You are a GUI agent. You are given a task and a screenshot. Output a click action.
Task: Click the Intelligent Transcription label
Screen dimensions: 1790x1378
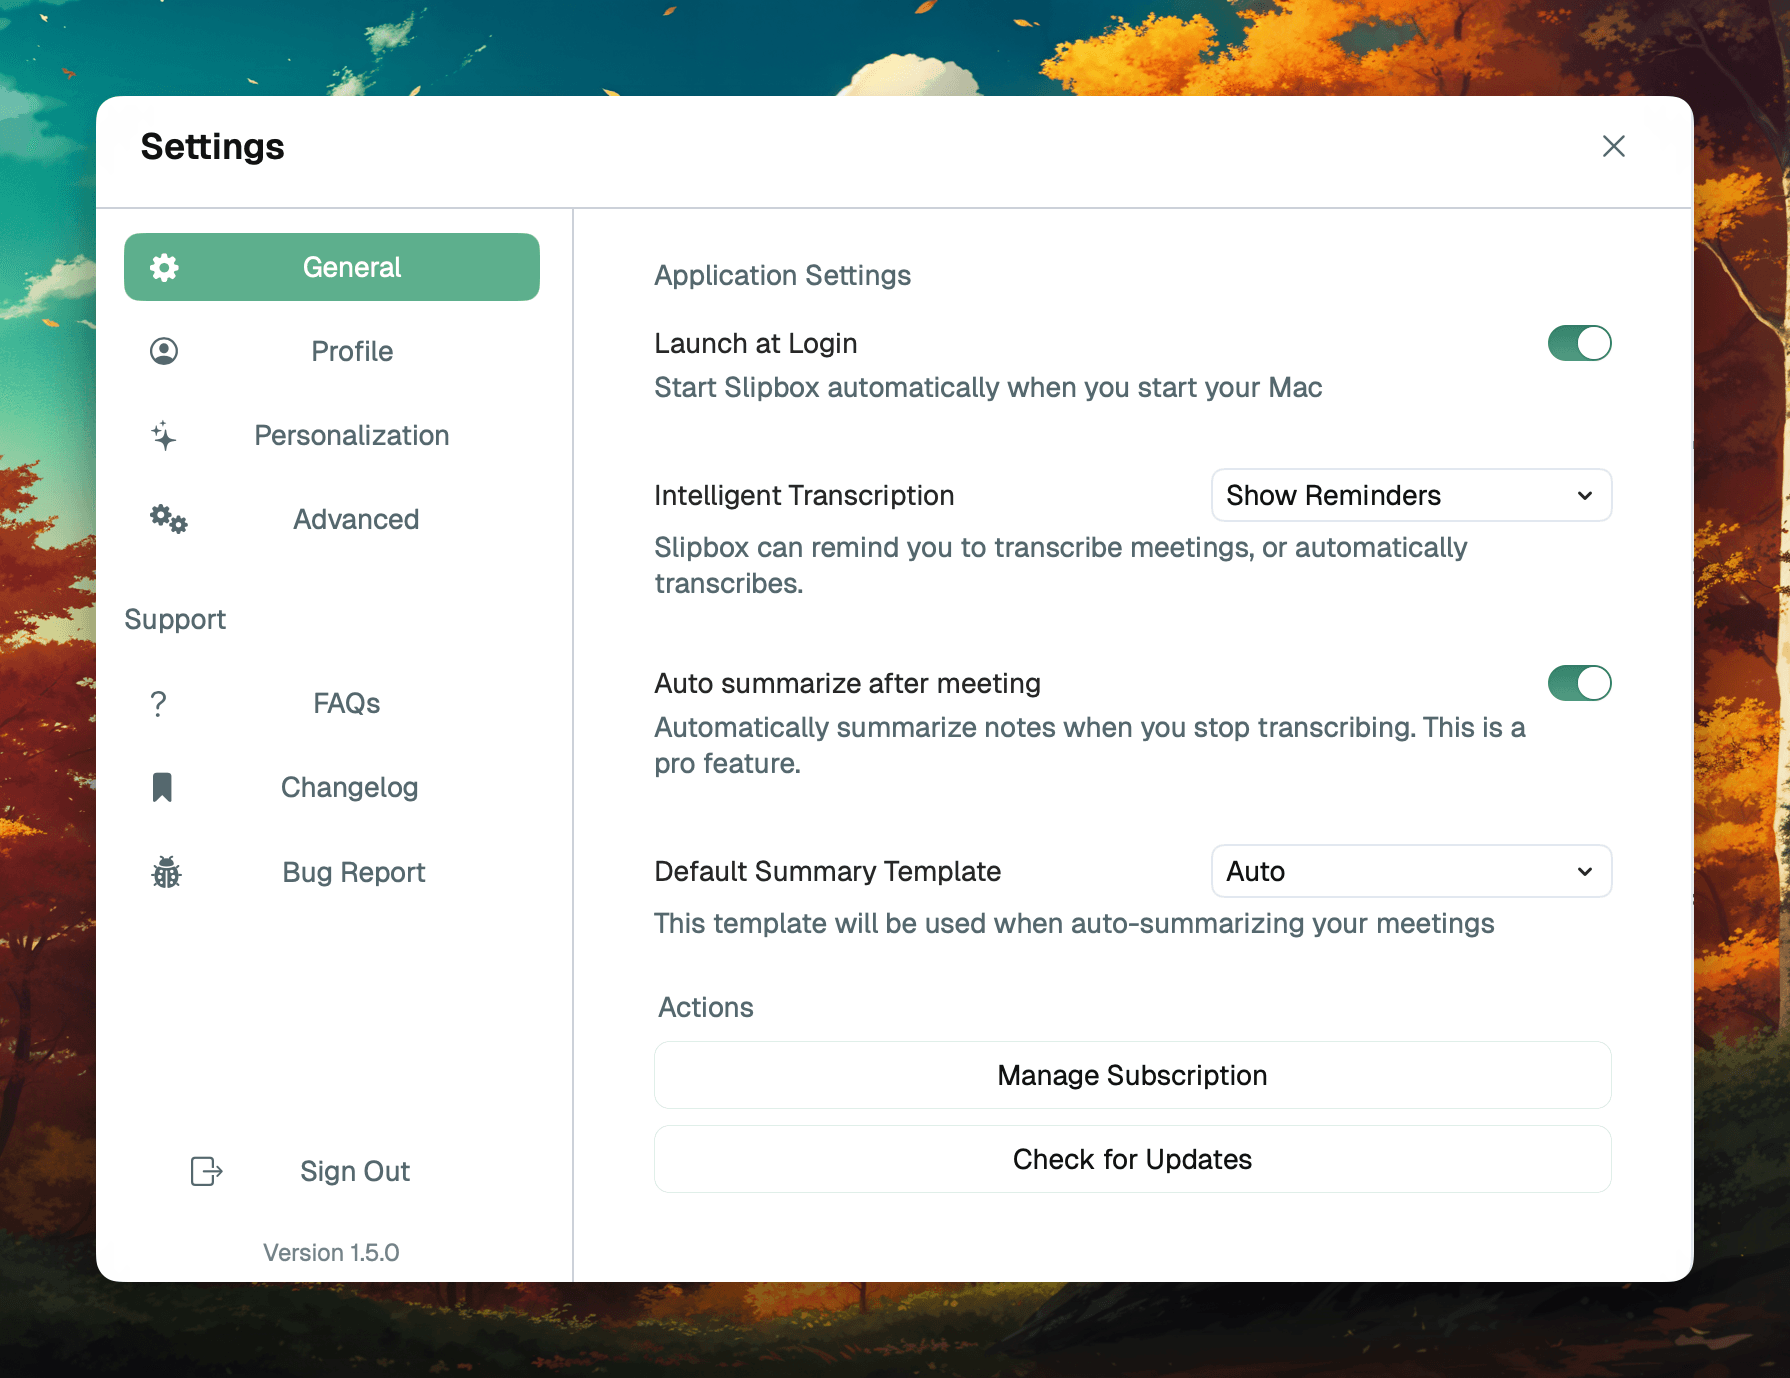pyautogui.click(x=804, y=495)
